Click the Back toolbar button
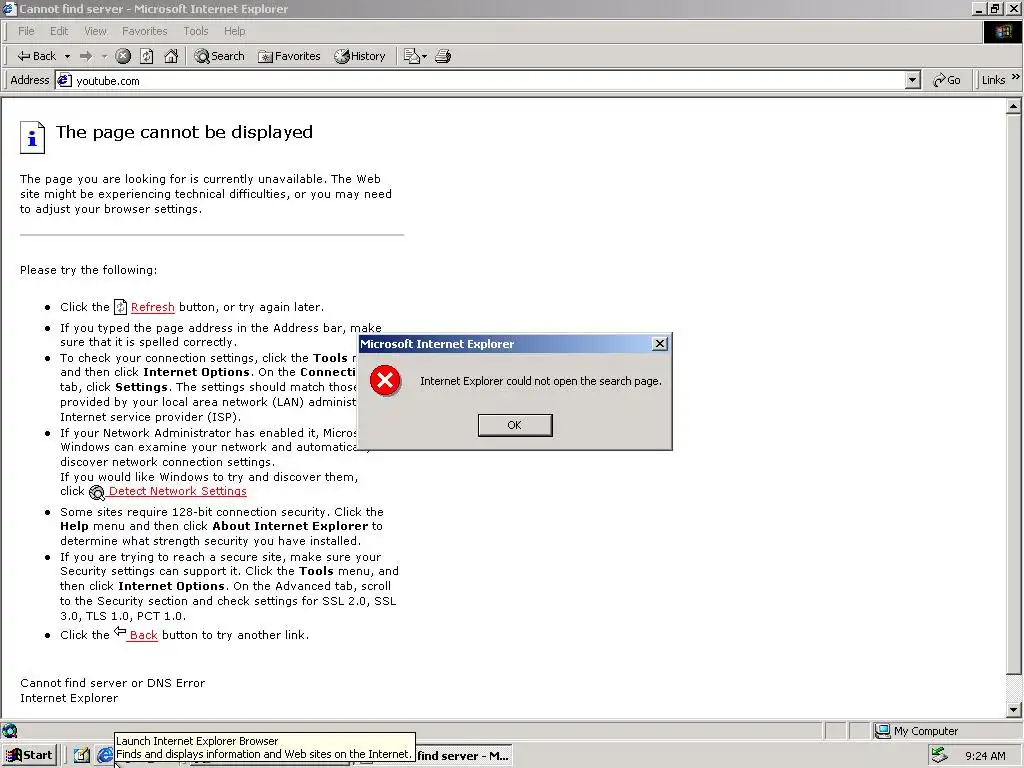Viewport: 1024px width, 768px height. (37, 56)
